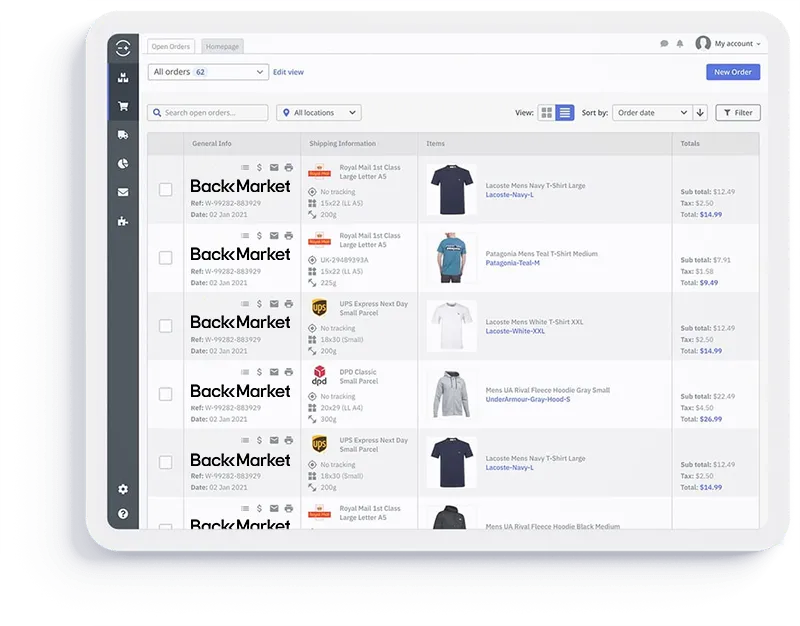Click dollar icon on Lacoste-White-XXL order
This screenshot has height=626, width=800.
(259, 304)
